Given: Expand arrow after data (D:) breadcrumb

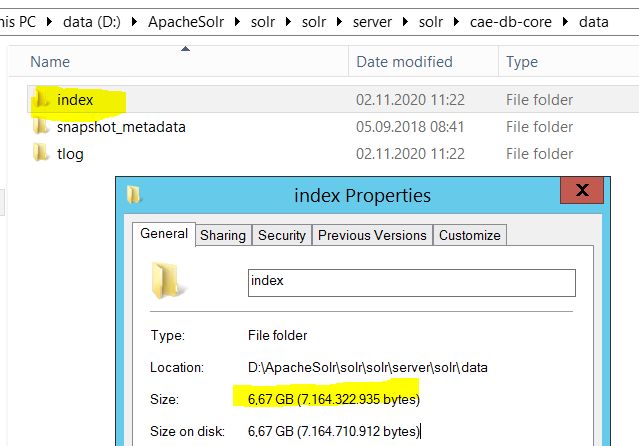Looking at the screenshot, I should tap(134, 22).
